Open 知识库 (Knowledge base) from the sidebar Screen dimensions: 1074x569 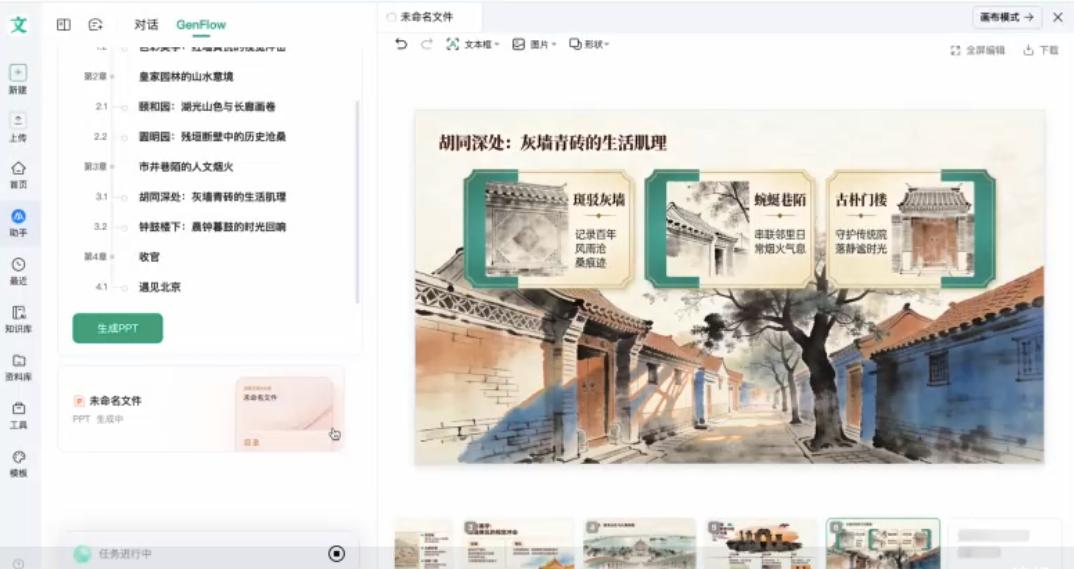point(18,313)
